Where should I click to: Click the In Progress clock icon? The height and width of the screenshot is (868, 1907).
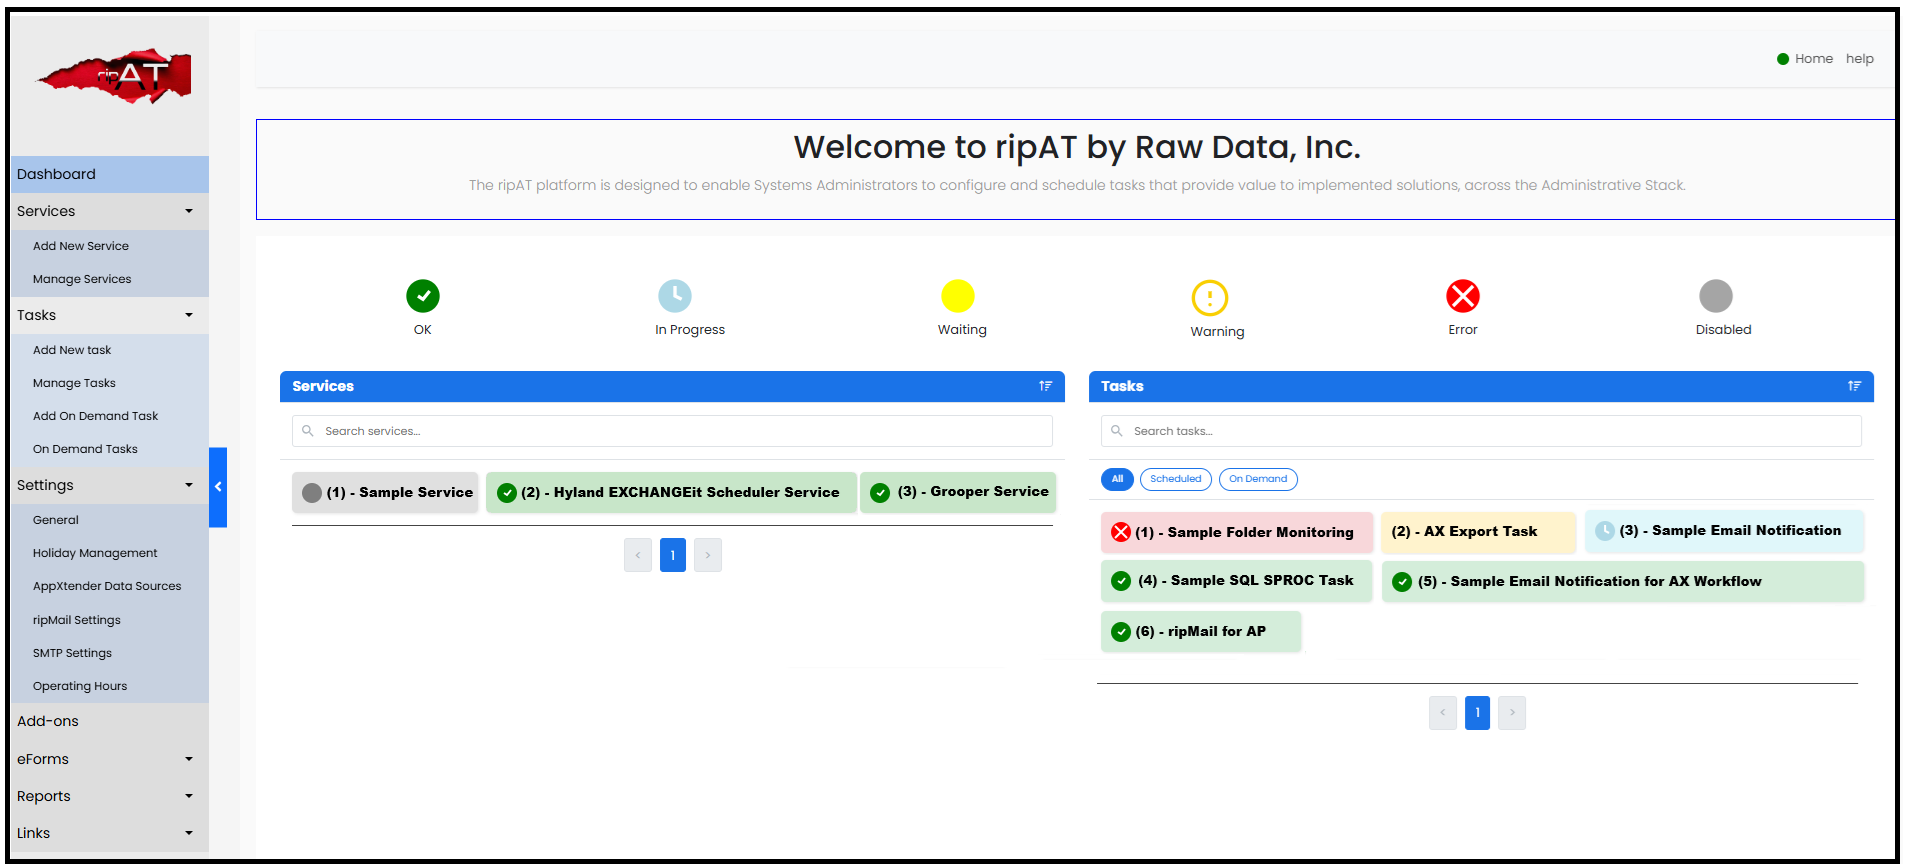click(x=675, y=296)
